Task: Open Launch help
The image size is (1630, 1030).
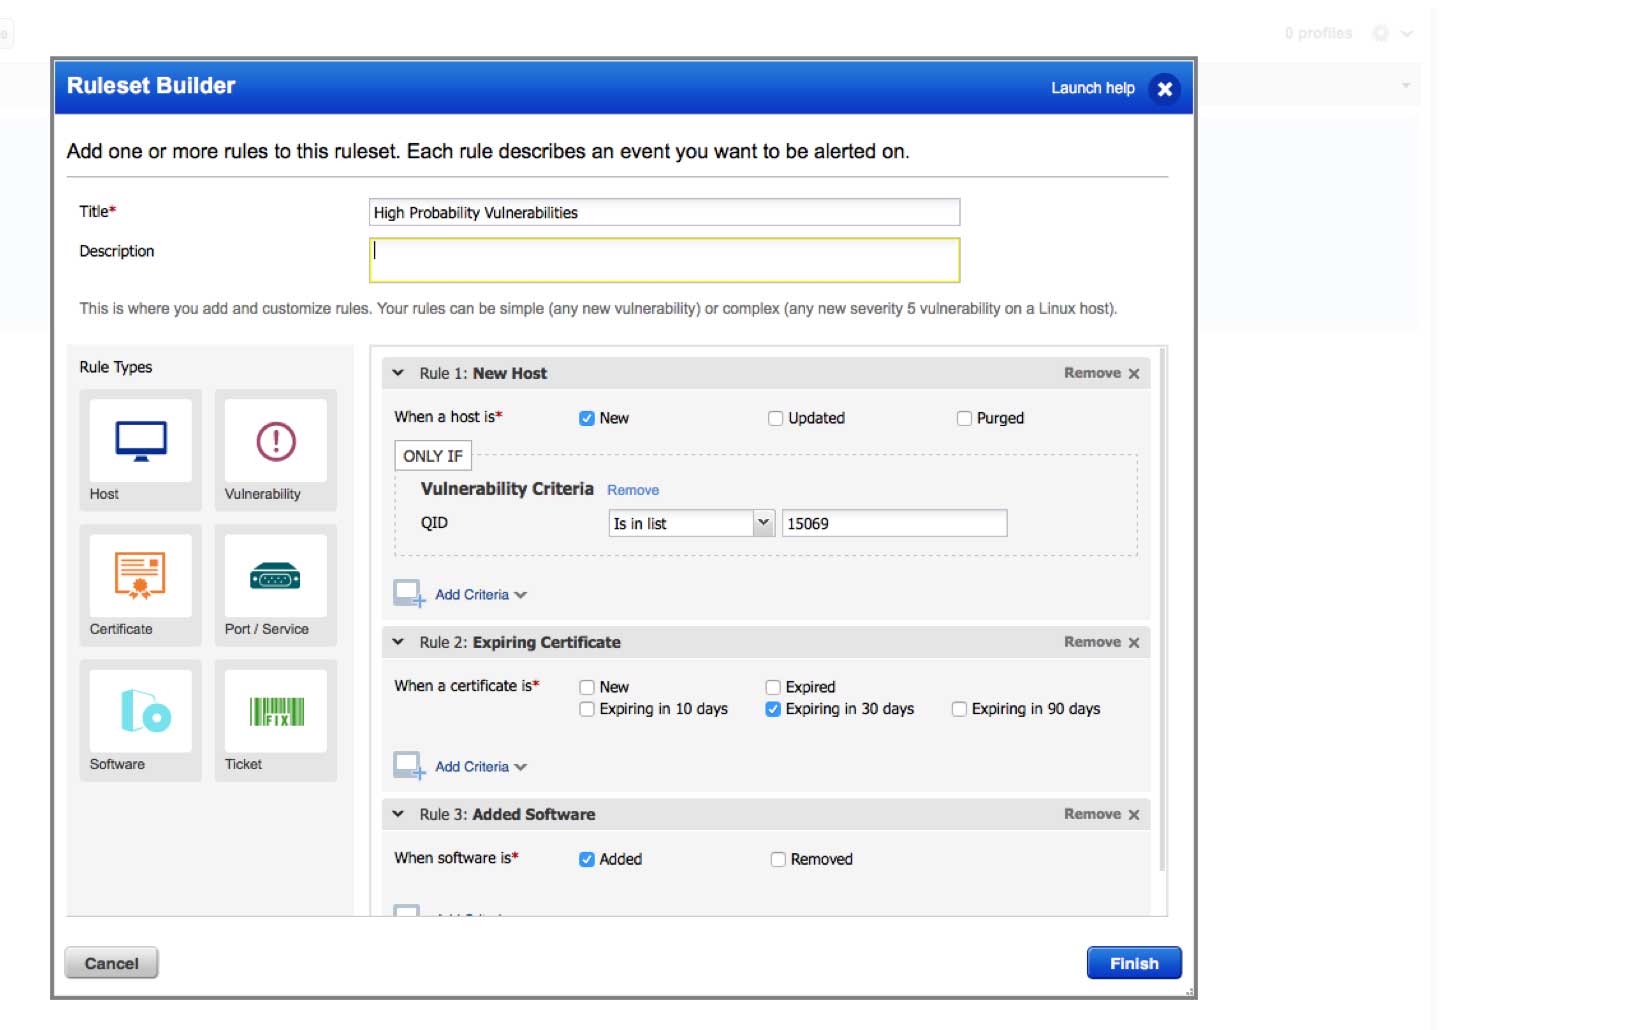Action: click(x=1092, y=88)
